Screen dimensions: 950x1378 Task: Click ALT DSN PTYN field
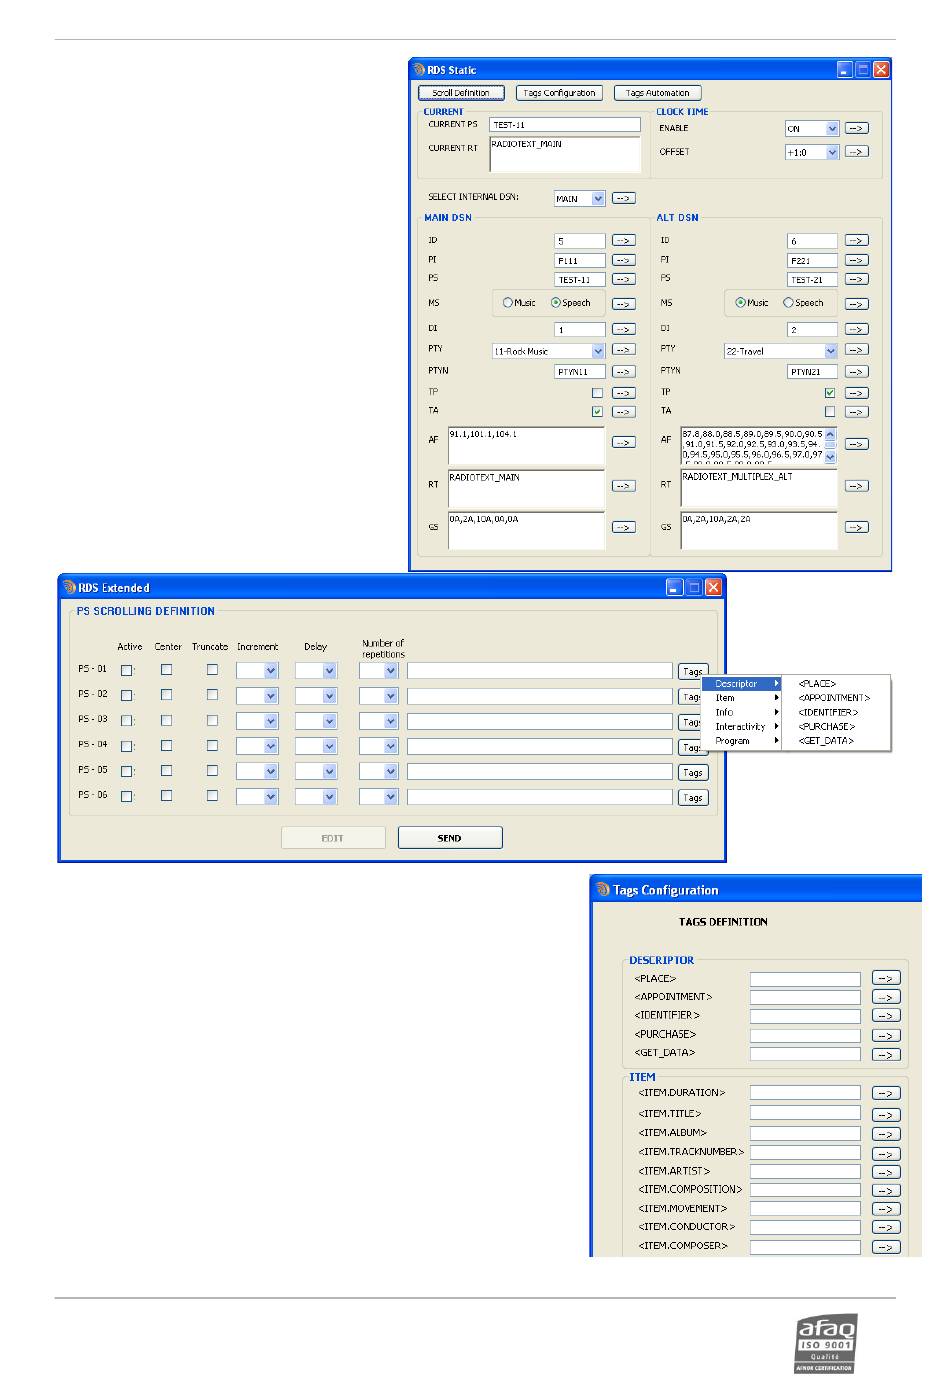[812, 372]
